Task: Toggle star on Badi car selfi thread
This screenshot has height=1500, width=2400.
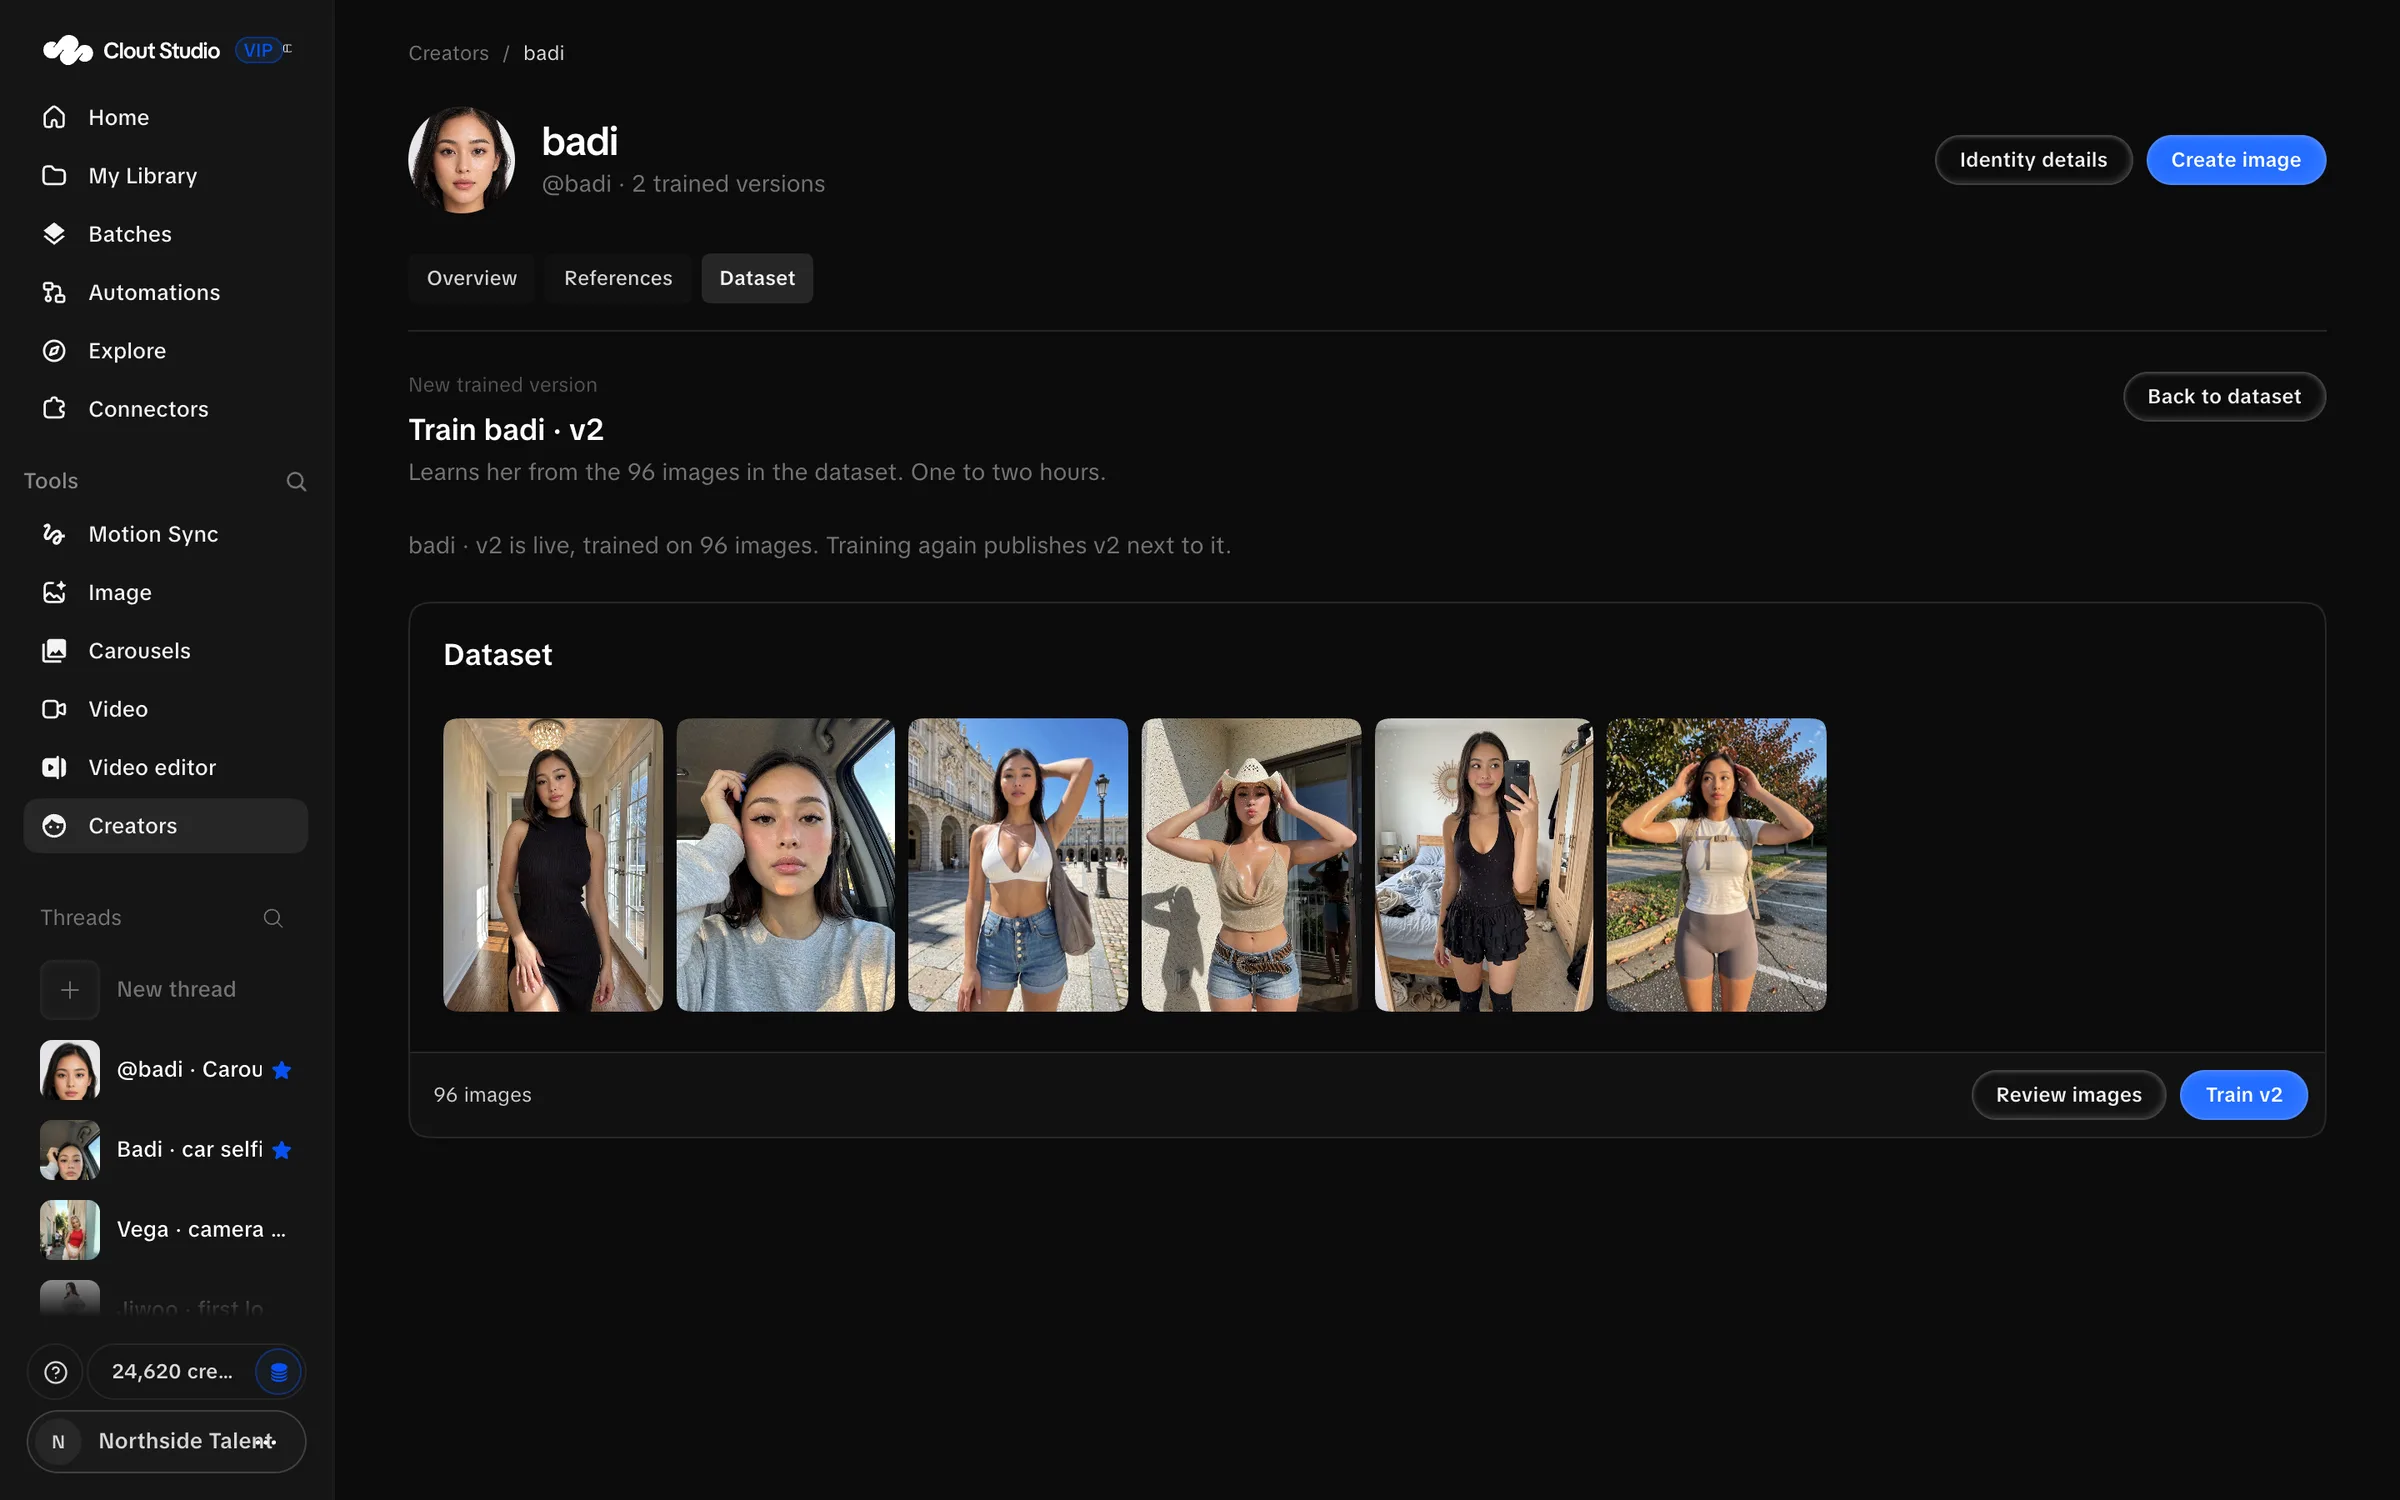Action: coord(282,1150)
